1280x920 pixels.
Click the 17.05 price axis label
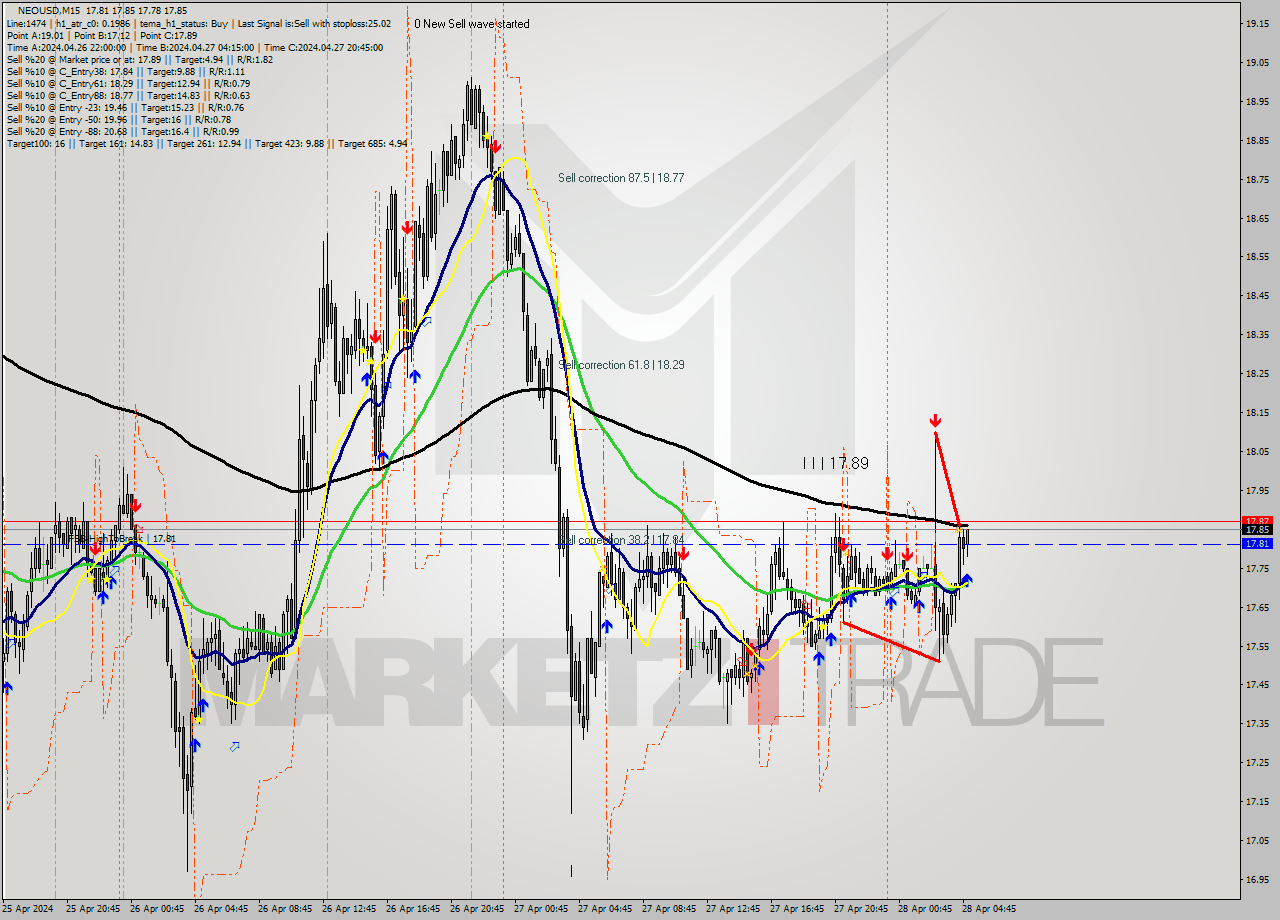[x=1257, y=840]
